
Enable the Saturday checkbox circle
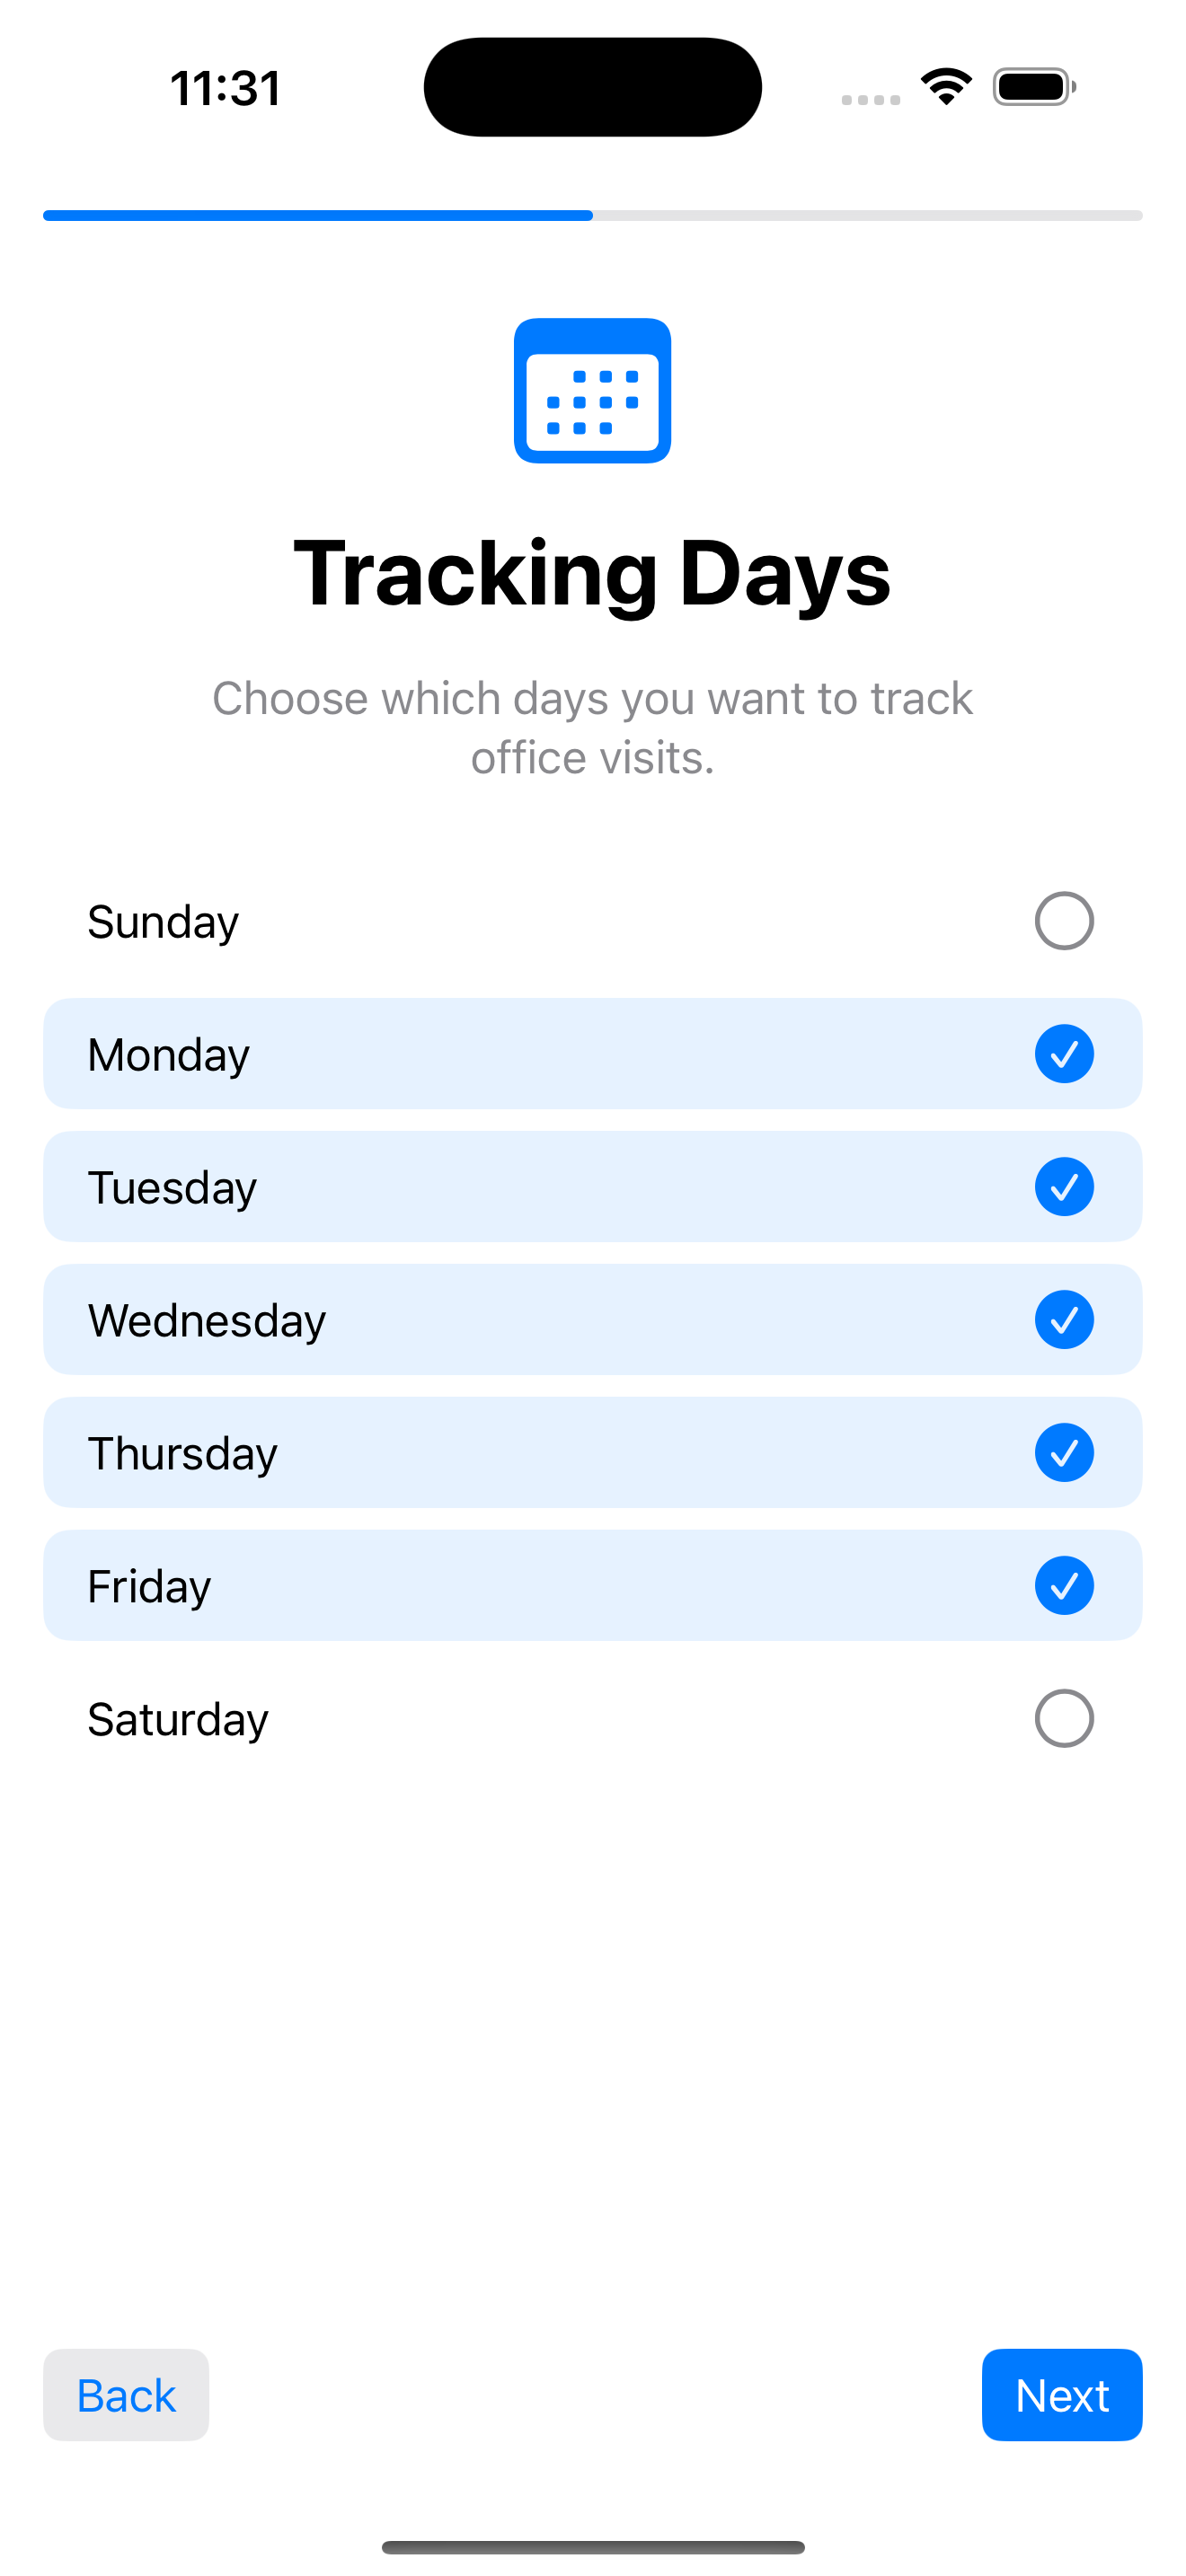tap(1063, 1718)
